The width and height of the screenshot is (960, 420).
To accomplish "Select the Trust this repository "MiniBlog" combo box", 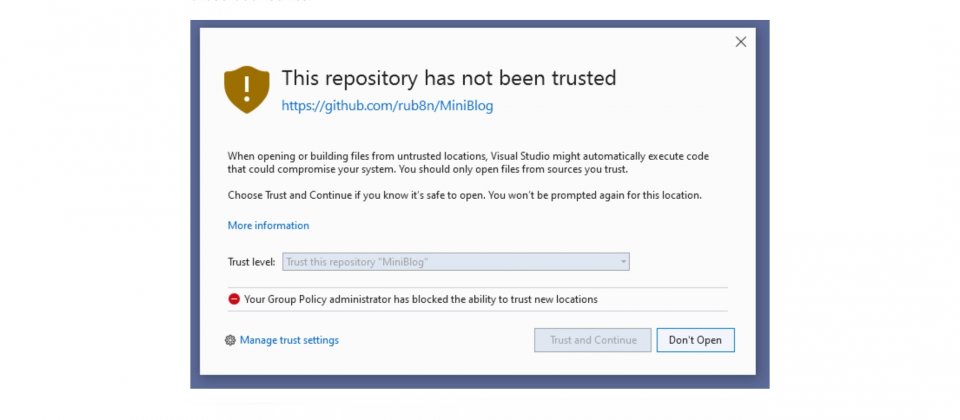I will point(456,262).
